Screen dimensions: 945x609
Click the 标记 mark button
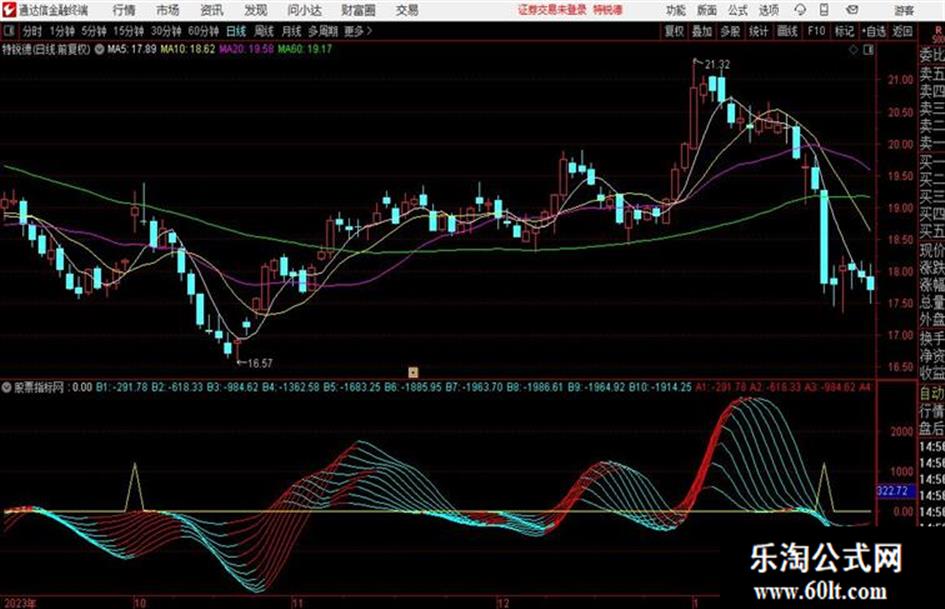[x=844, y=31]
